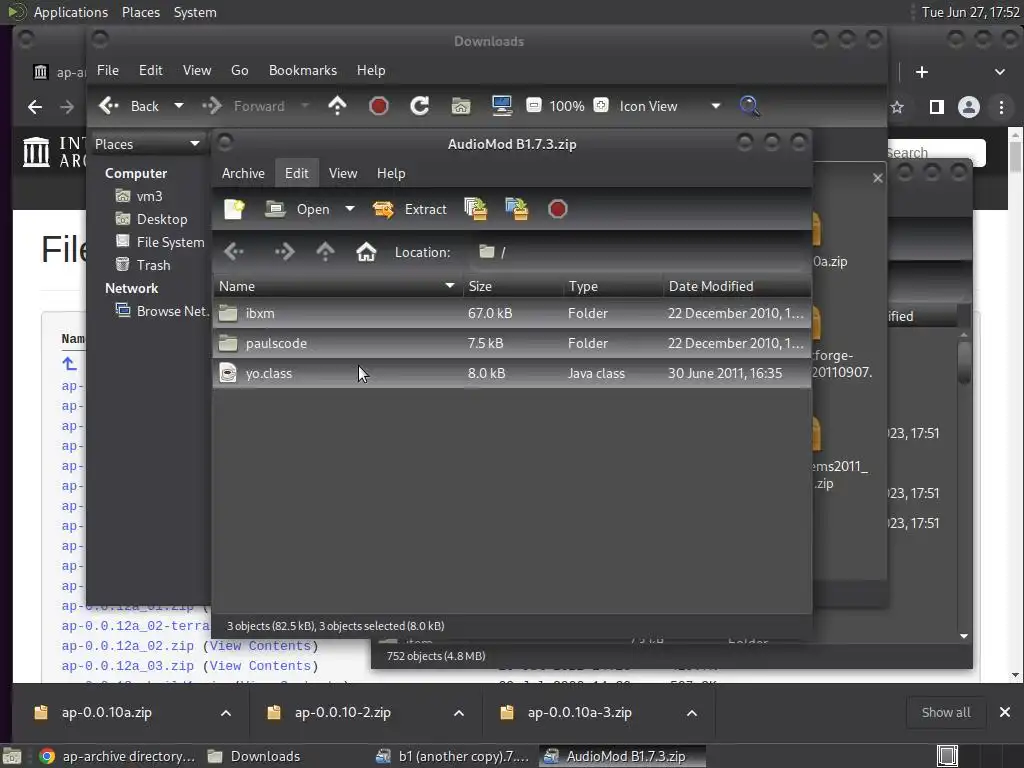Expand options for ap-0.0.10a.zip download
Image resolution: width=1024 pixels, height=768 pixels.
(x=225, y=713)
